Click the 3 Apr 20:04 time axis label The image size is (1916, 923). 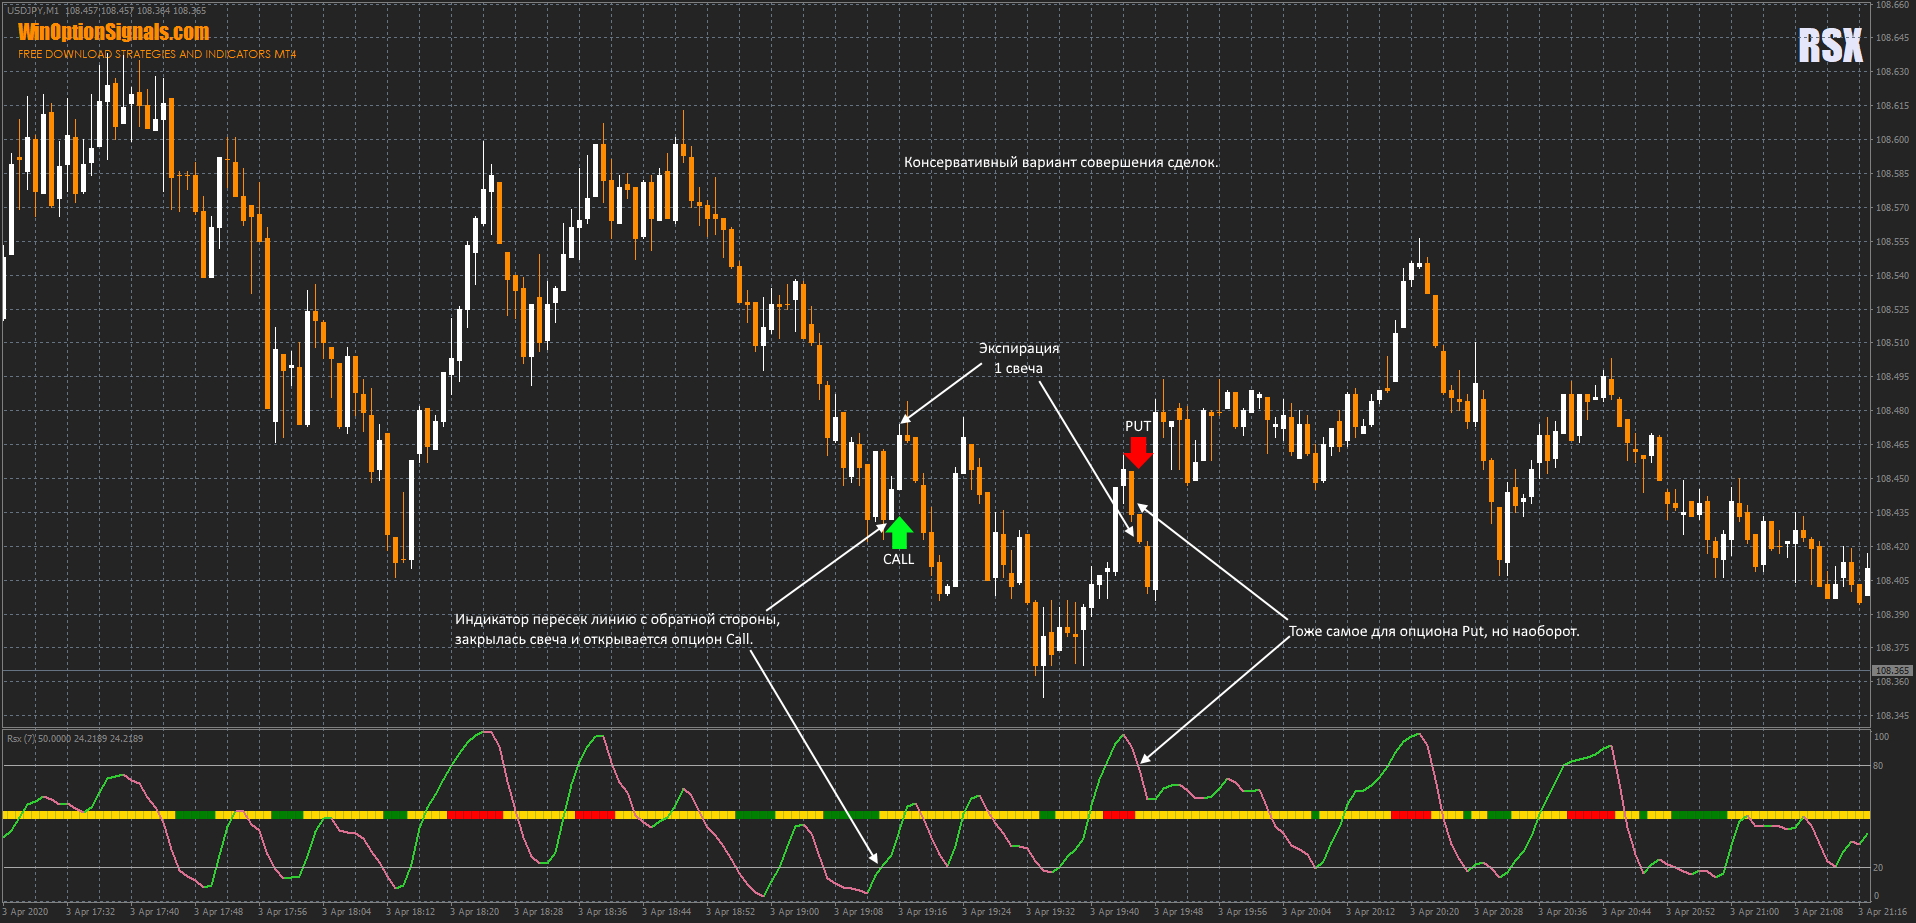tap(1306, 912)
